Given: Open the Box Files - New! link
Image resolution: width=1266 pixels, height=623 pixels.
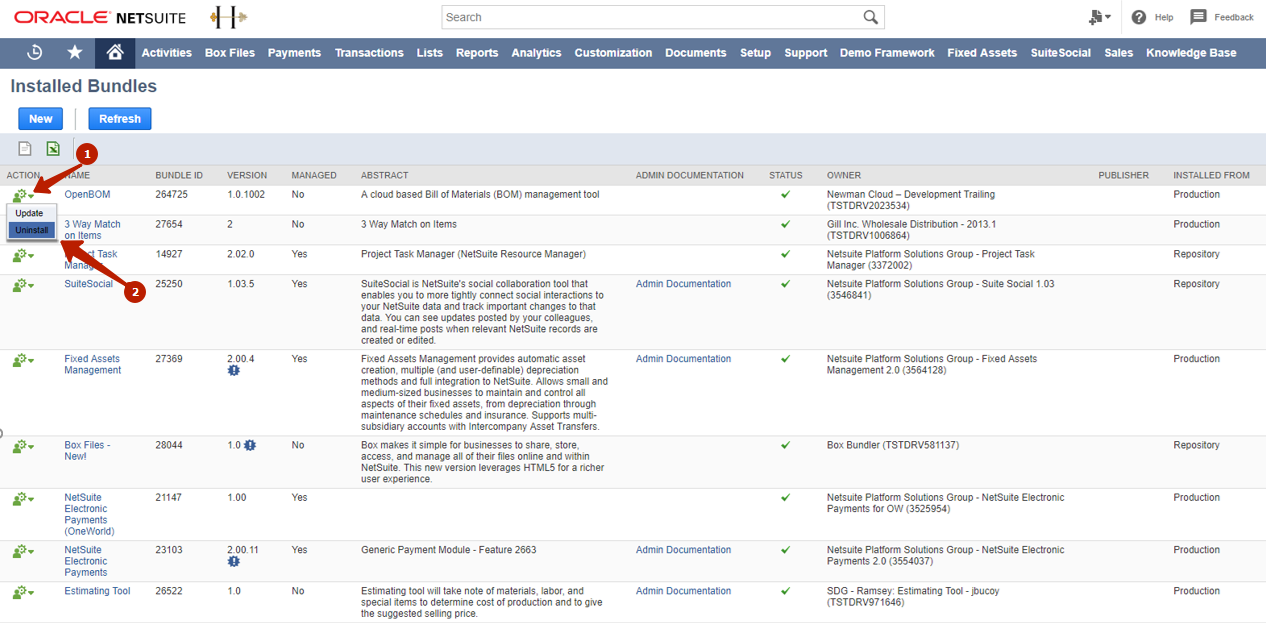Looking at the screenshot, I should point(88,450).
